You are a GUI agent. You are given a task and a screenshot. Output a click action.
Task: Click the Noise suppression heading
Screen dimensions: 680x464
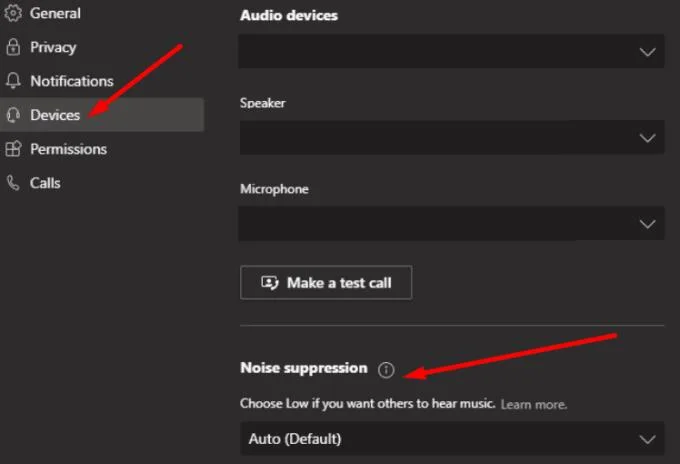click(304, 368)
